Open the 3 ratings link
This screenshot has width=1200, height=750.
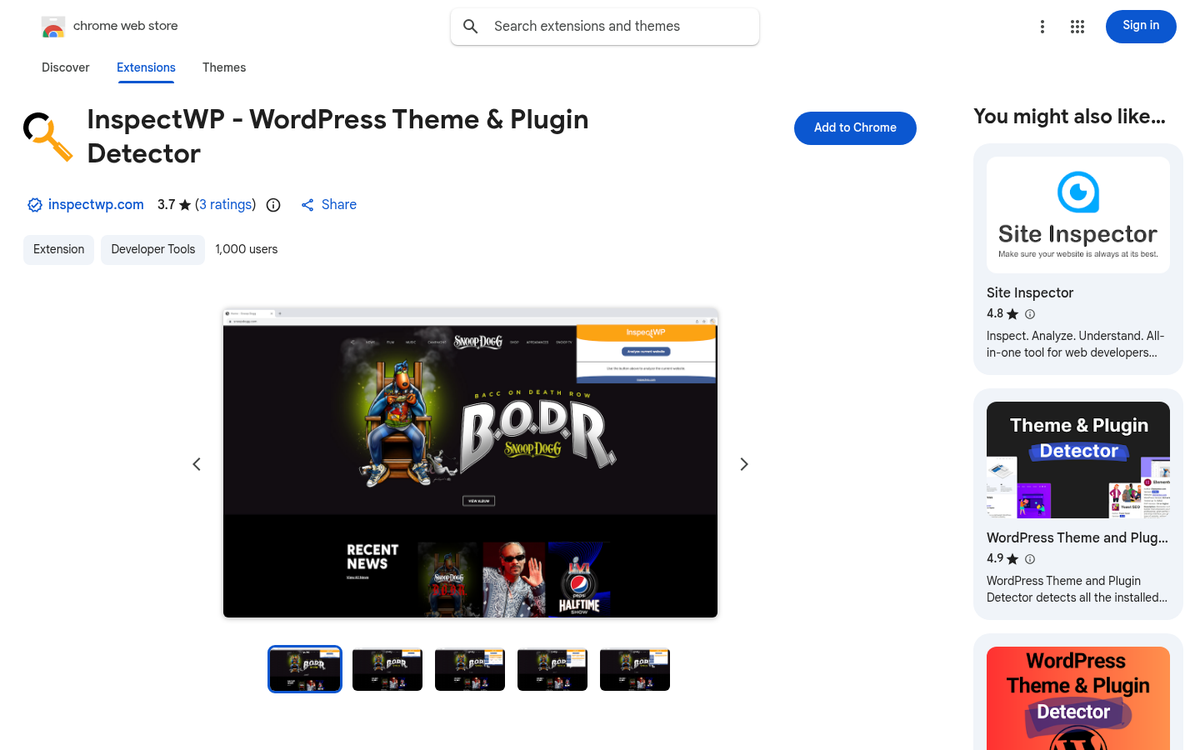(226, 204)
